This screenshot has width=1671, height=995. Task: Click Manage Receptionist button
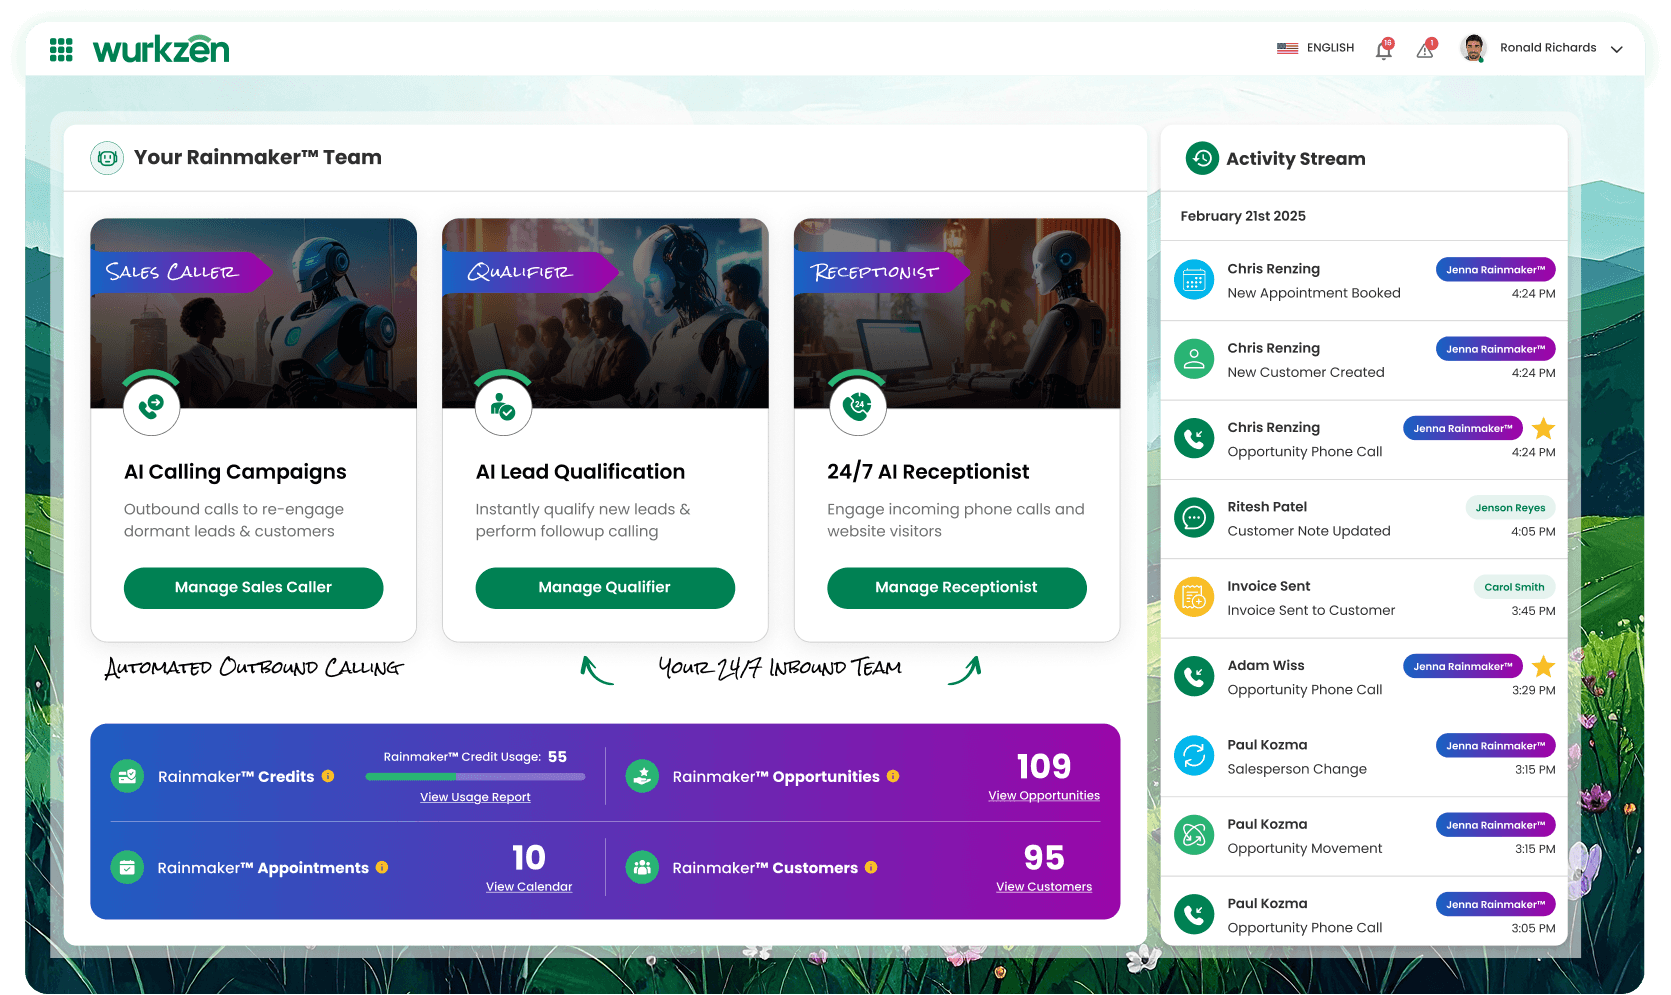[957, 588]
